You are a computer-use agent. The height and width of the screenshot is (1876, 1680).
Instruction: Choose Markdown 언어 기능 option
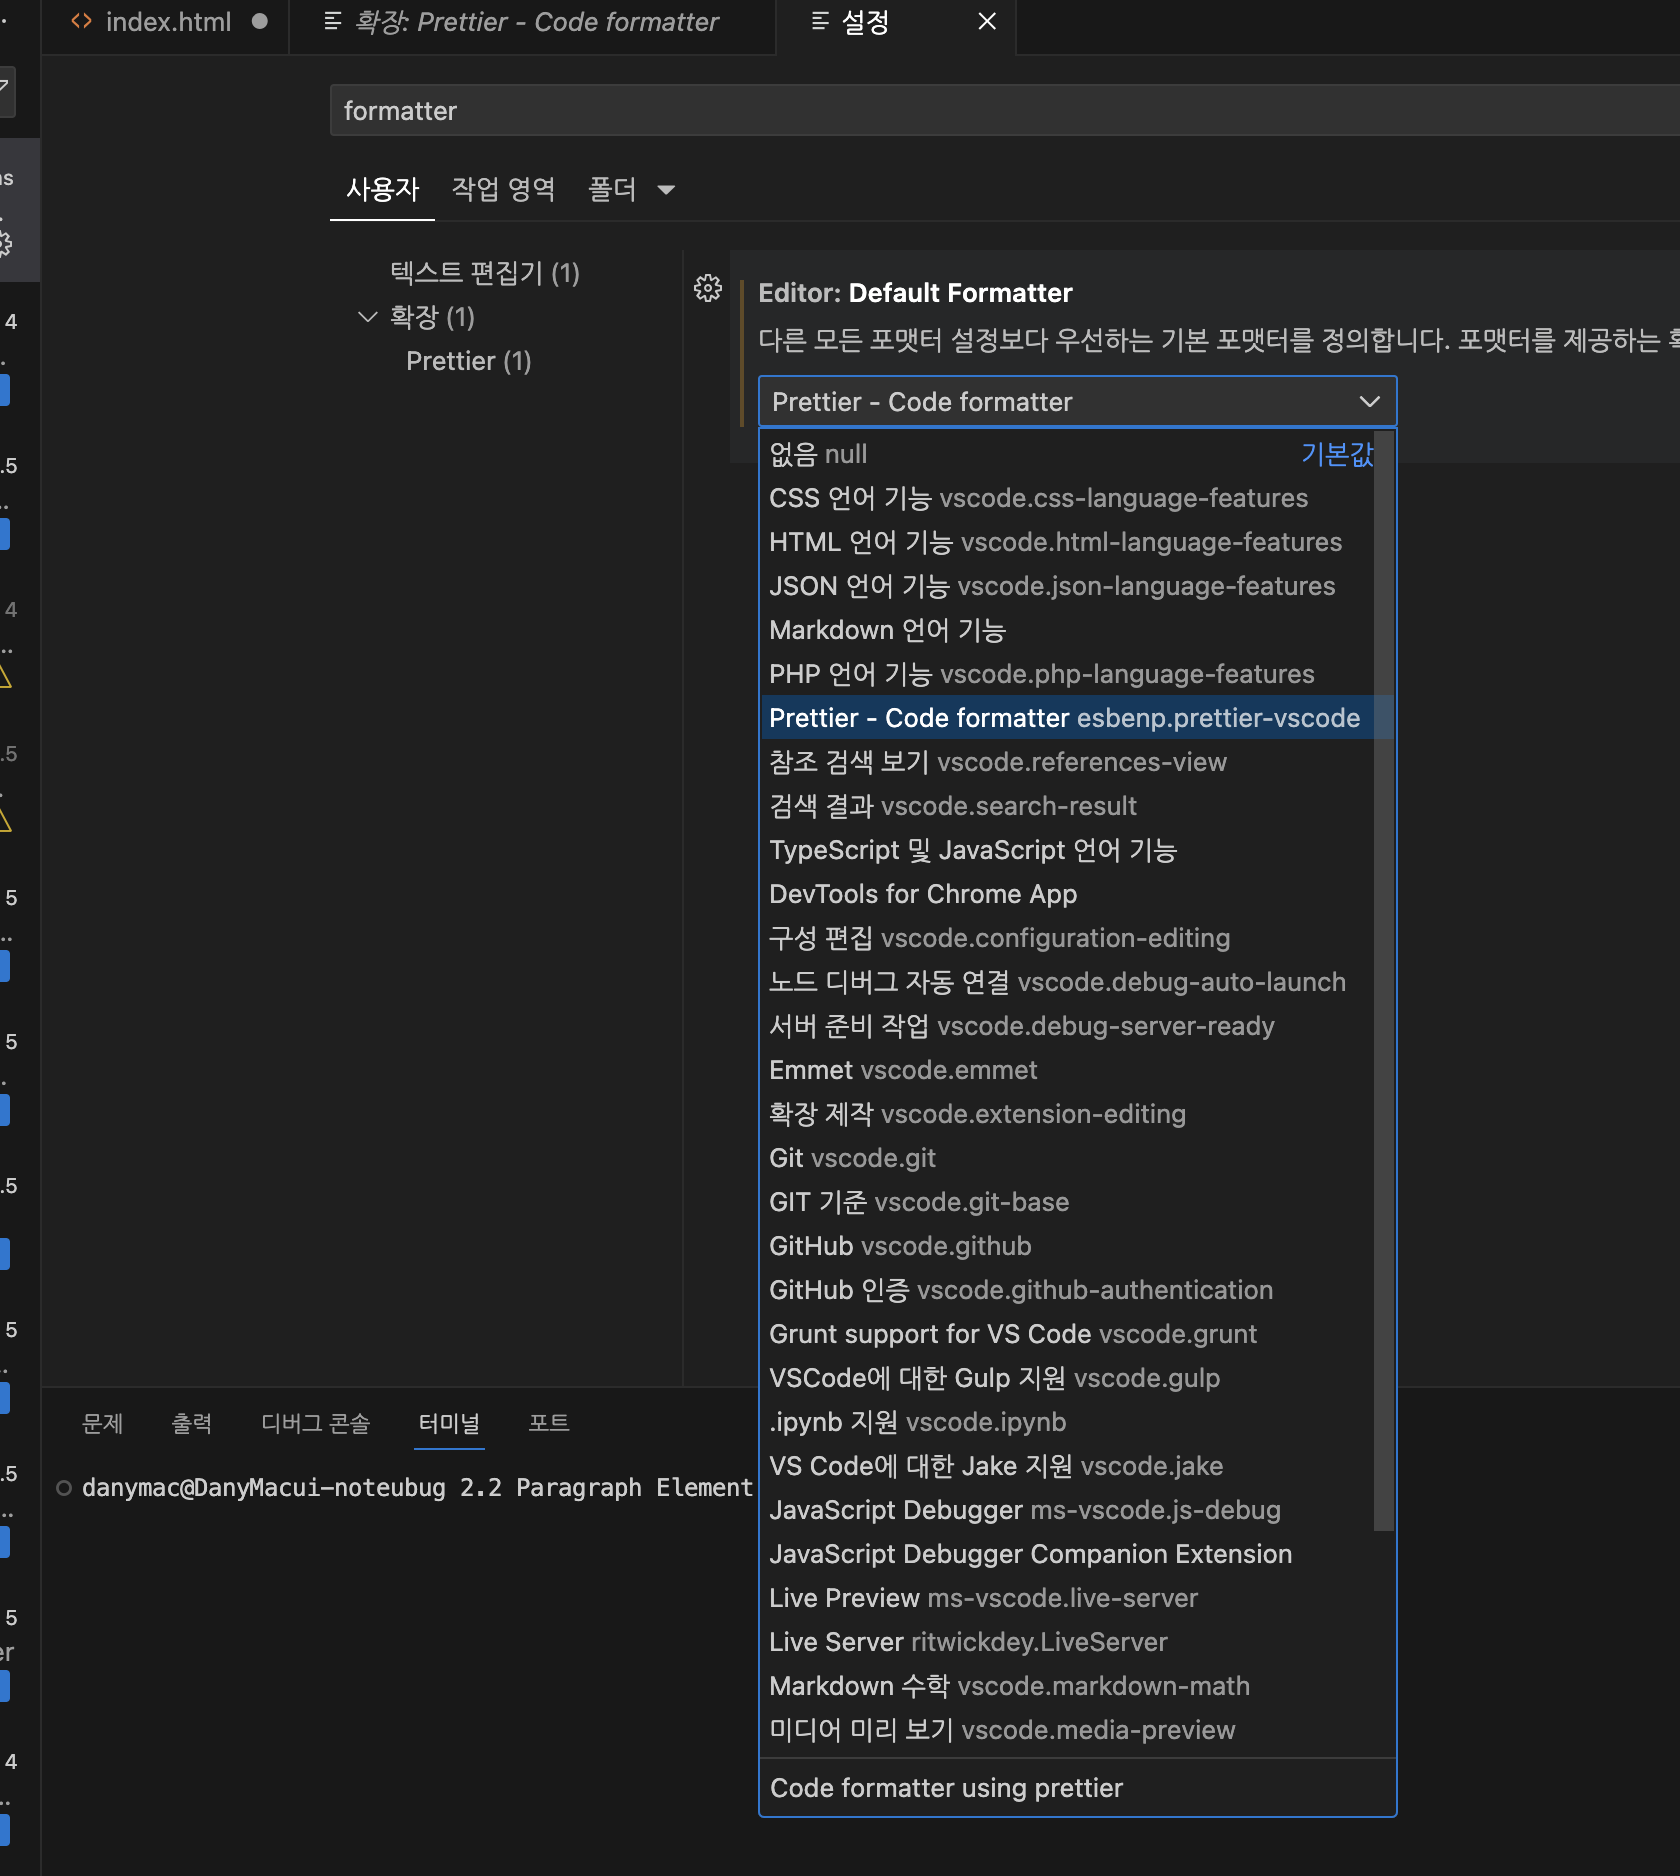1067,630
